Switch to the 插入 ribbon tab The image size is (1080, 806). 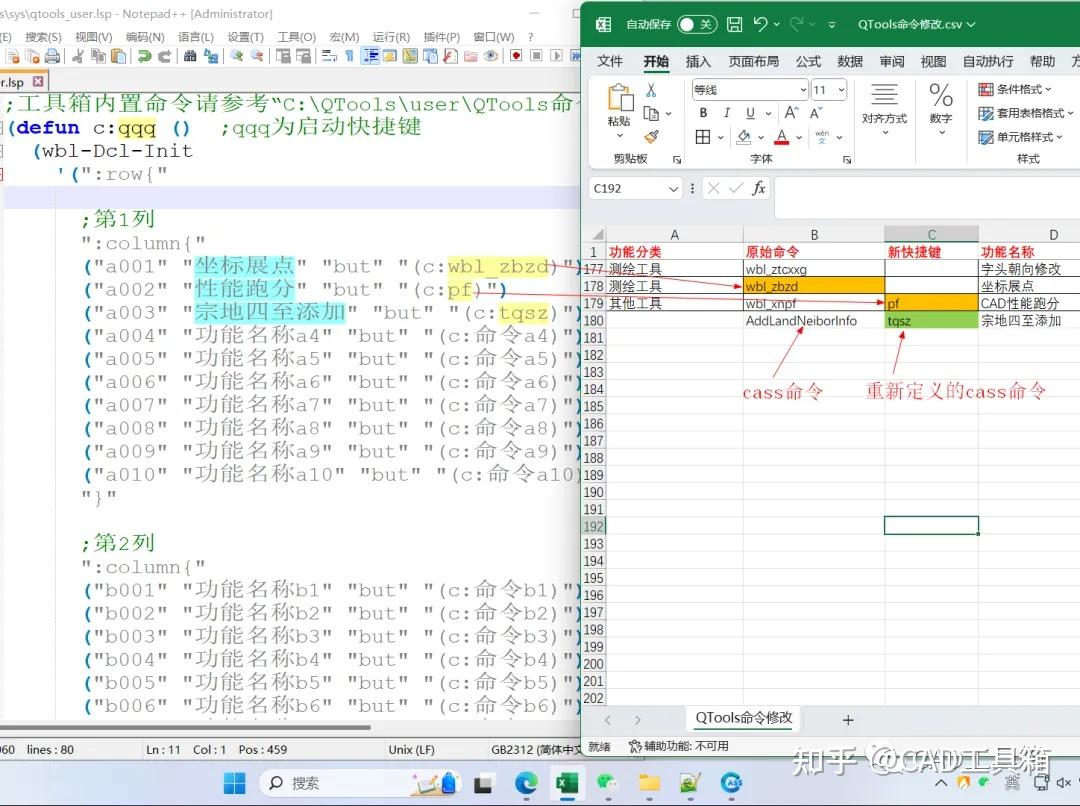click(x=697, y=61)
